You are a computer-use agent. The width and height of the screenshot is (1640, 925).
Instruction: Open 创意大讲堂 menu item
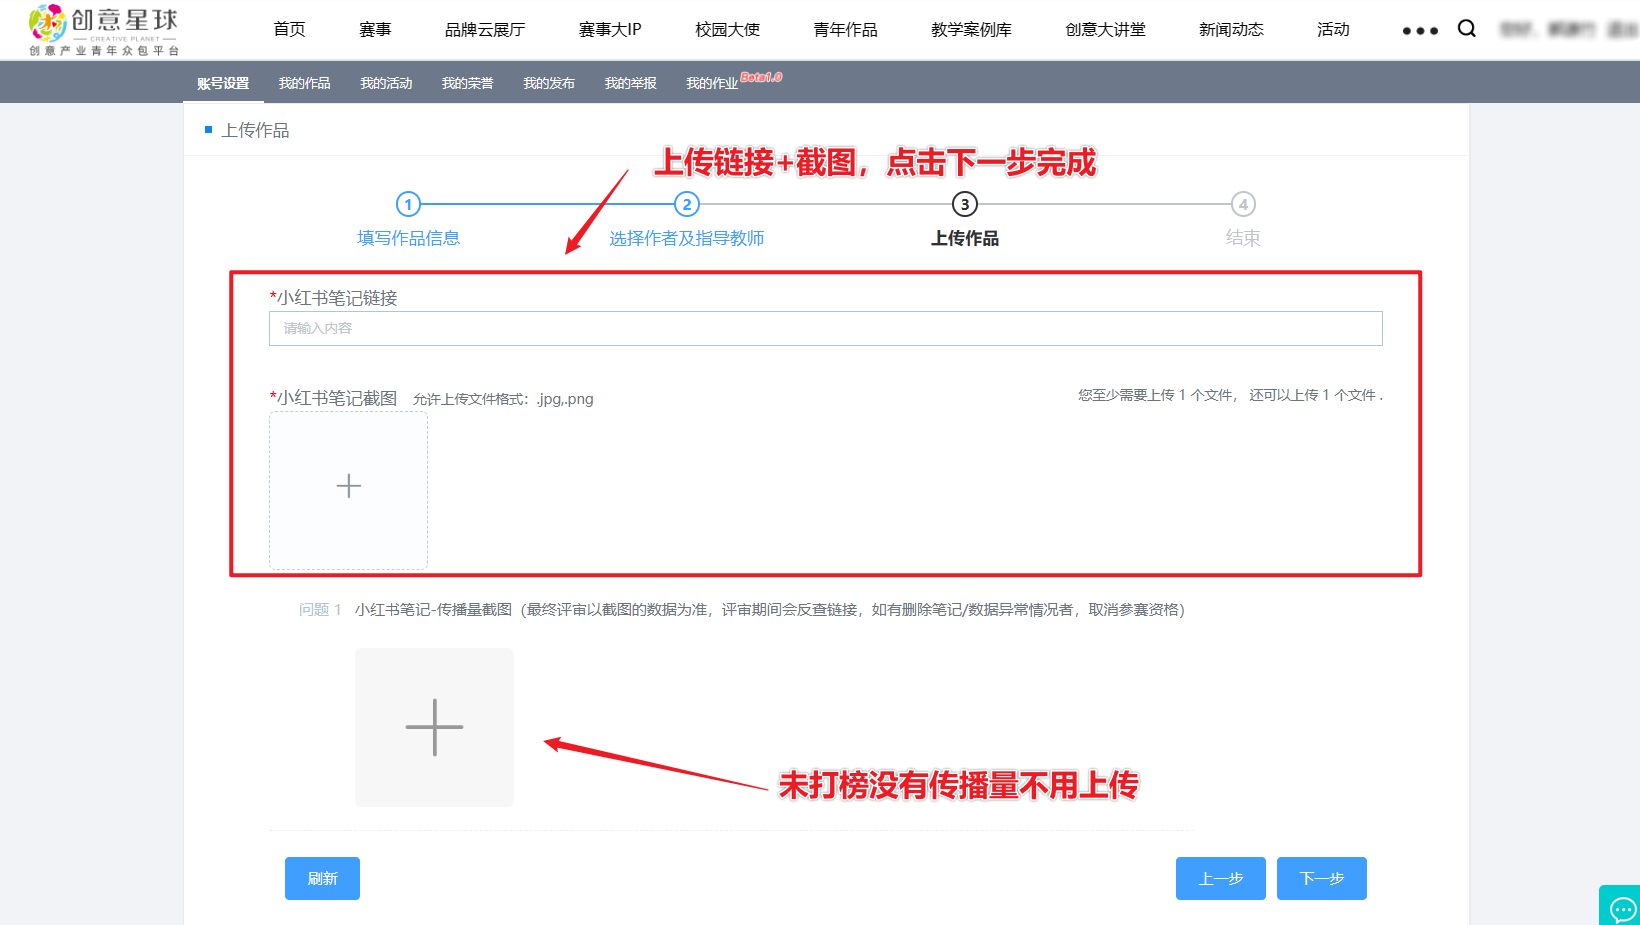(1105, 30)
